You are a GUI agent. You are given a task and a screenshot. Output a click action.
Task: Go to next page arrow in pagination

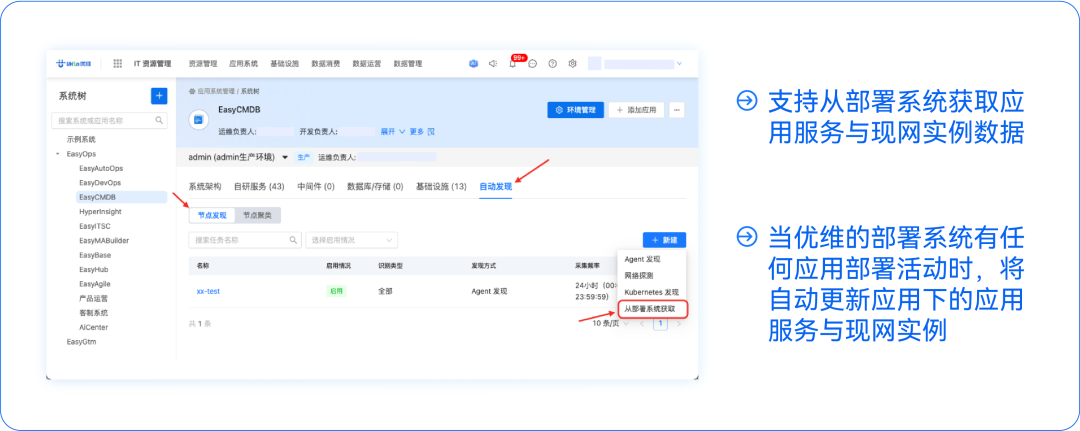coord(678,323)
